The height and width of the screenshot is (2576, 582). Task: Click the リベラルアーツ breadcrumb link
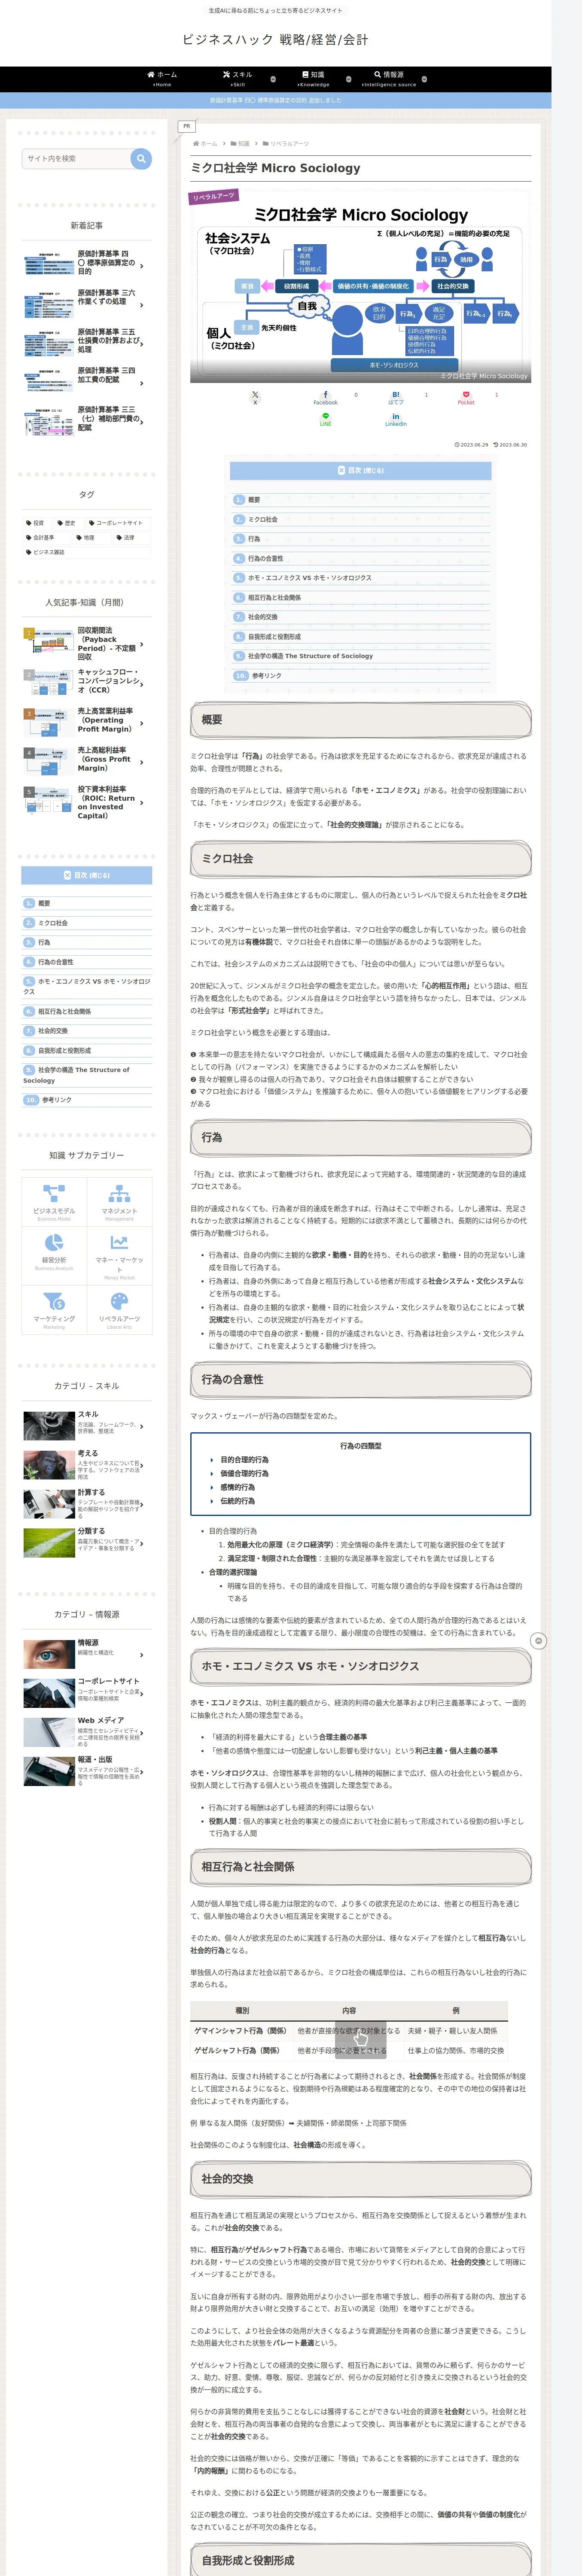[289, 143]
